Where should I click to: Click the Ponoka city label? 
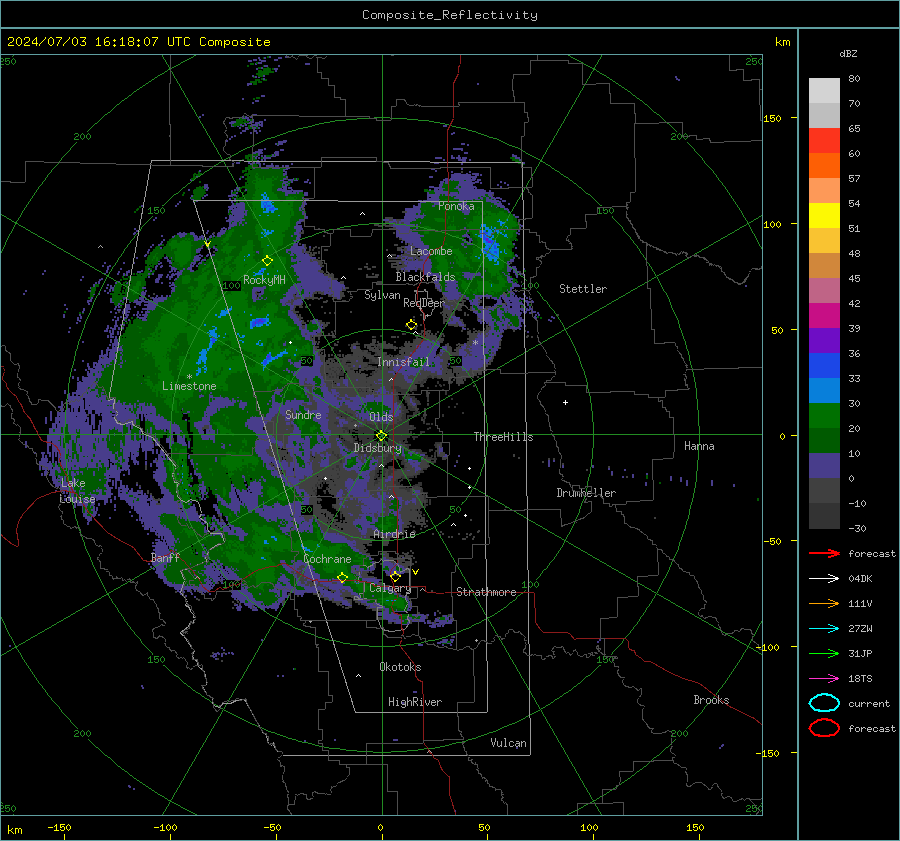point(456,206)
